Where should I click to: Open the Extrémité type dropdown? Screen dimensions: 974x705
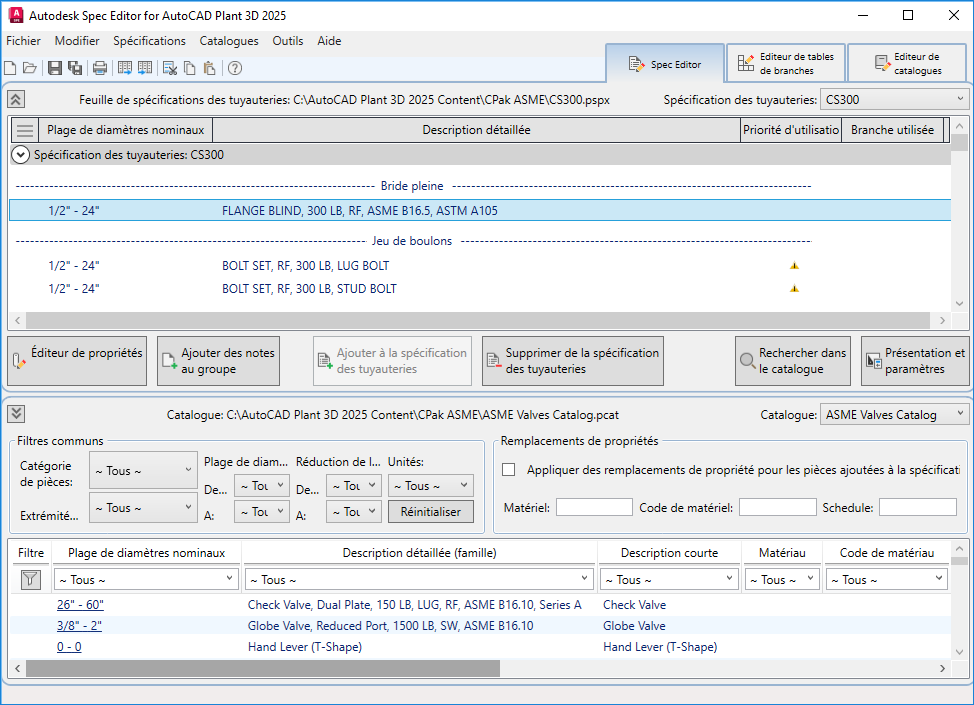pos(143,507)
